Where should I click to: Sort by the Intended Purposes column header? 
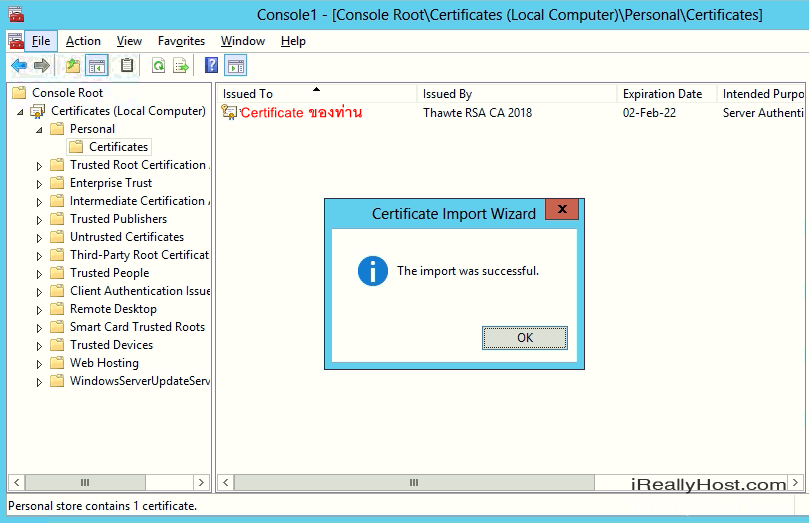(761, 93)
